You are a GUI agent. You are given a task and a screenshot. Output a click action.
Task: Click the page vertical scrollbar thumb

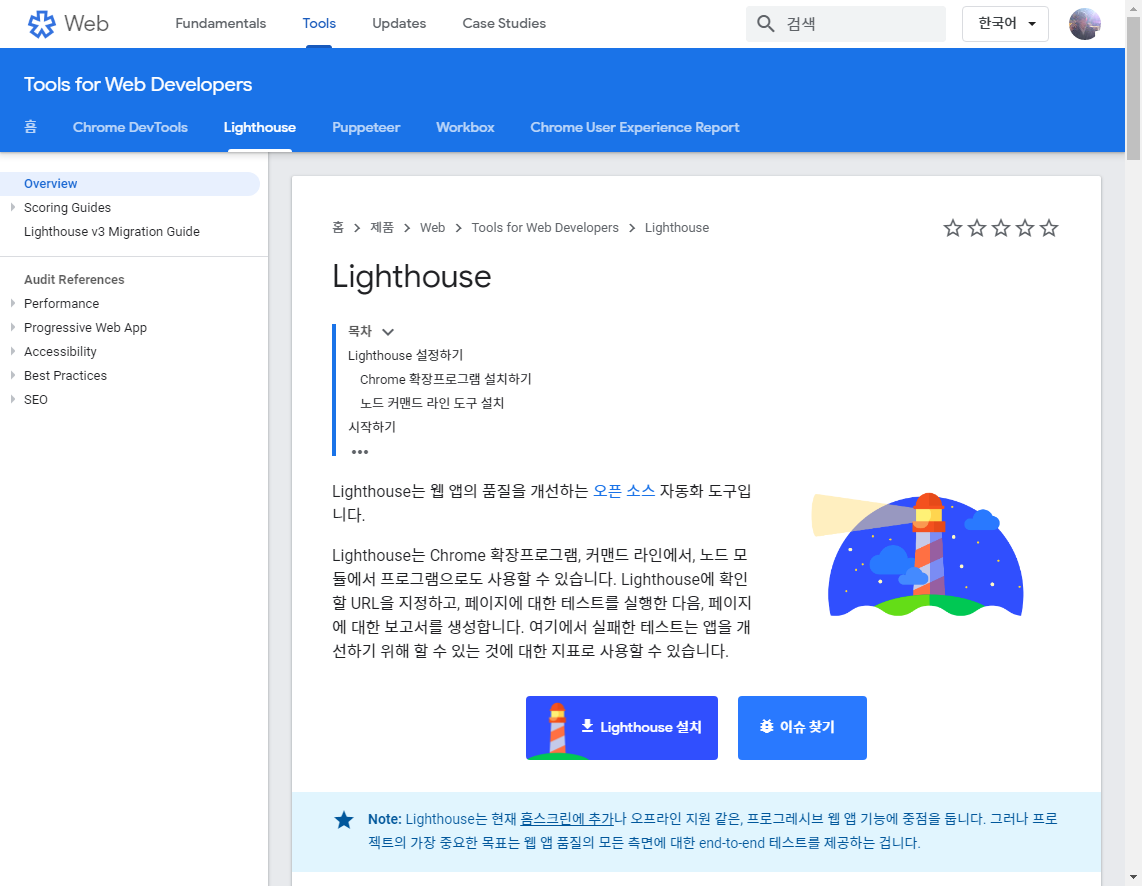pyautogui.click(x=1133, y=87)
